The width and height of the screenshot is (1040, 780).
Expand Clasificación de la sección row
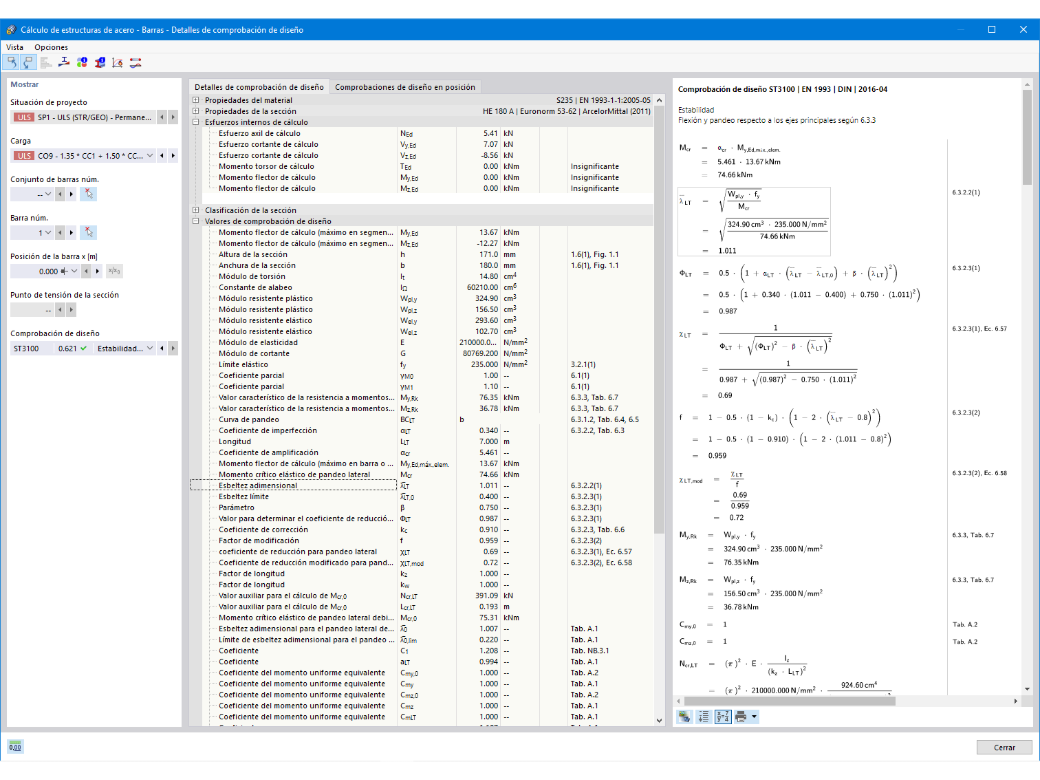pos(196,210)
